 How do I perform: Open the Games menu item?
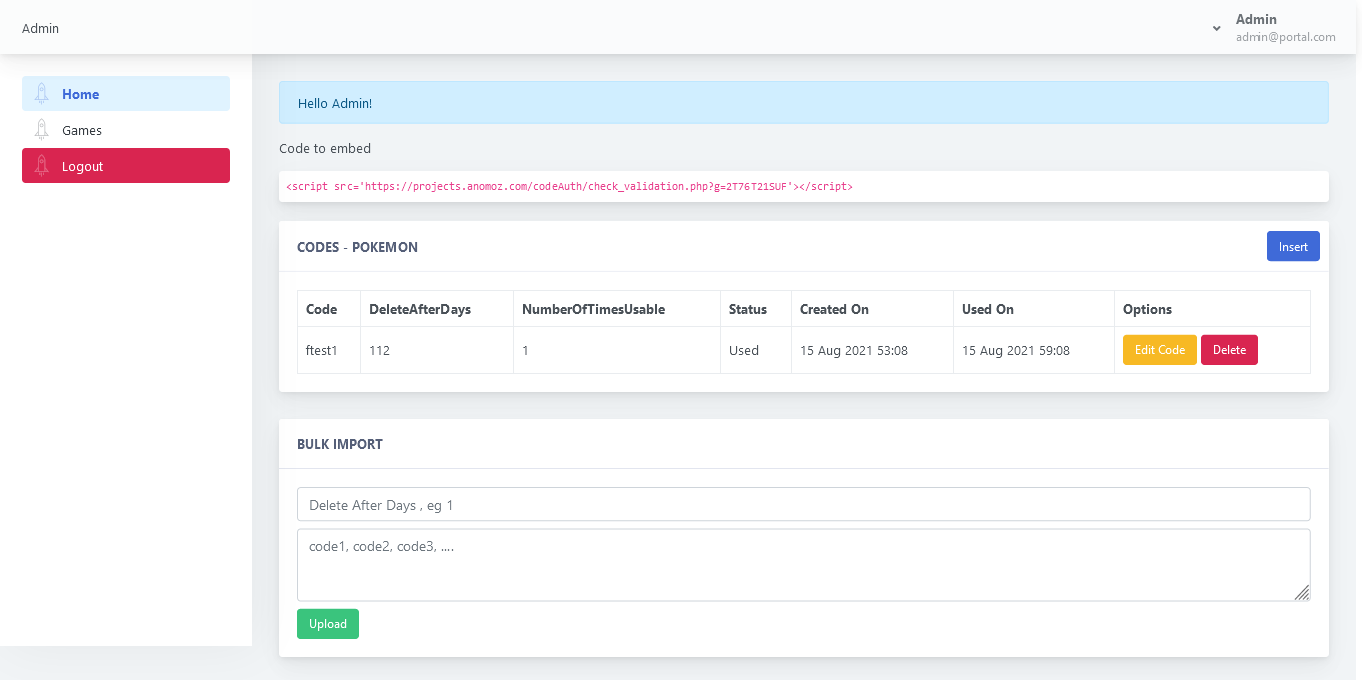(82, 130)
